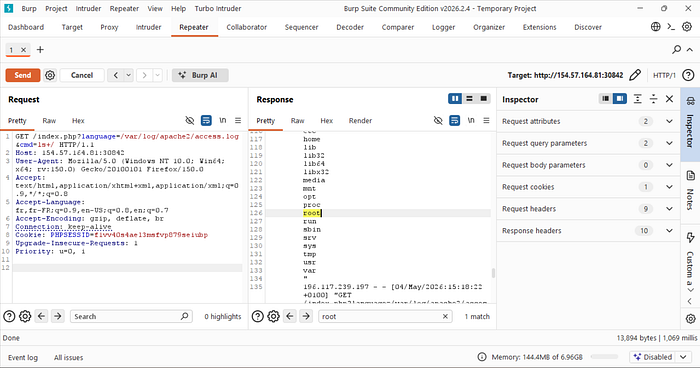
Task: Select side-by-side response layout
Action: coord(455,99)
